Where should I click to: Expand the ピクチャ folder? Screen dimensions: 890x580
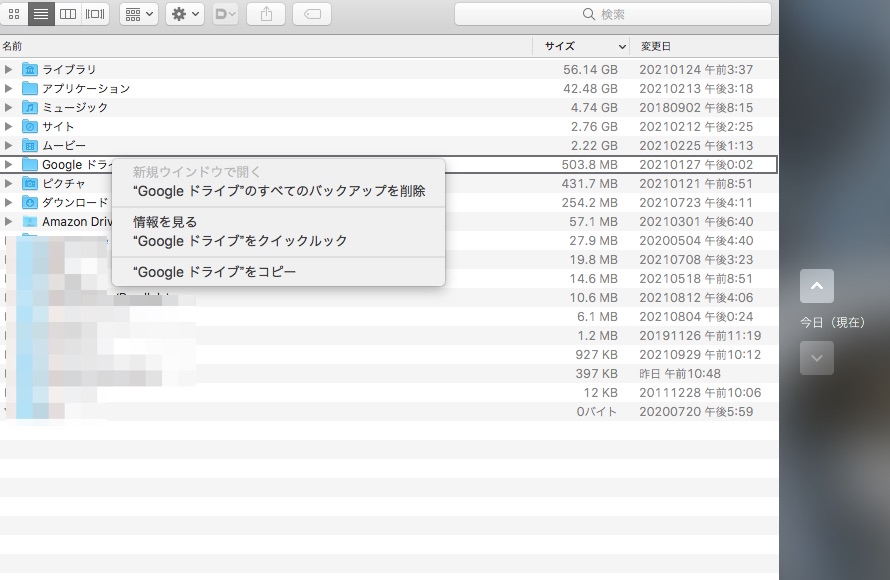pos(8,183)
